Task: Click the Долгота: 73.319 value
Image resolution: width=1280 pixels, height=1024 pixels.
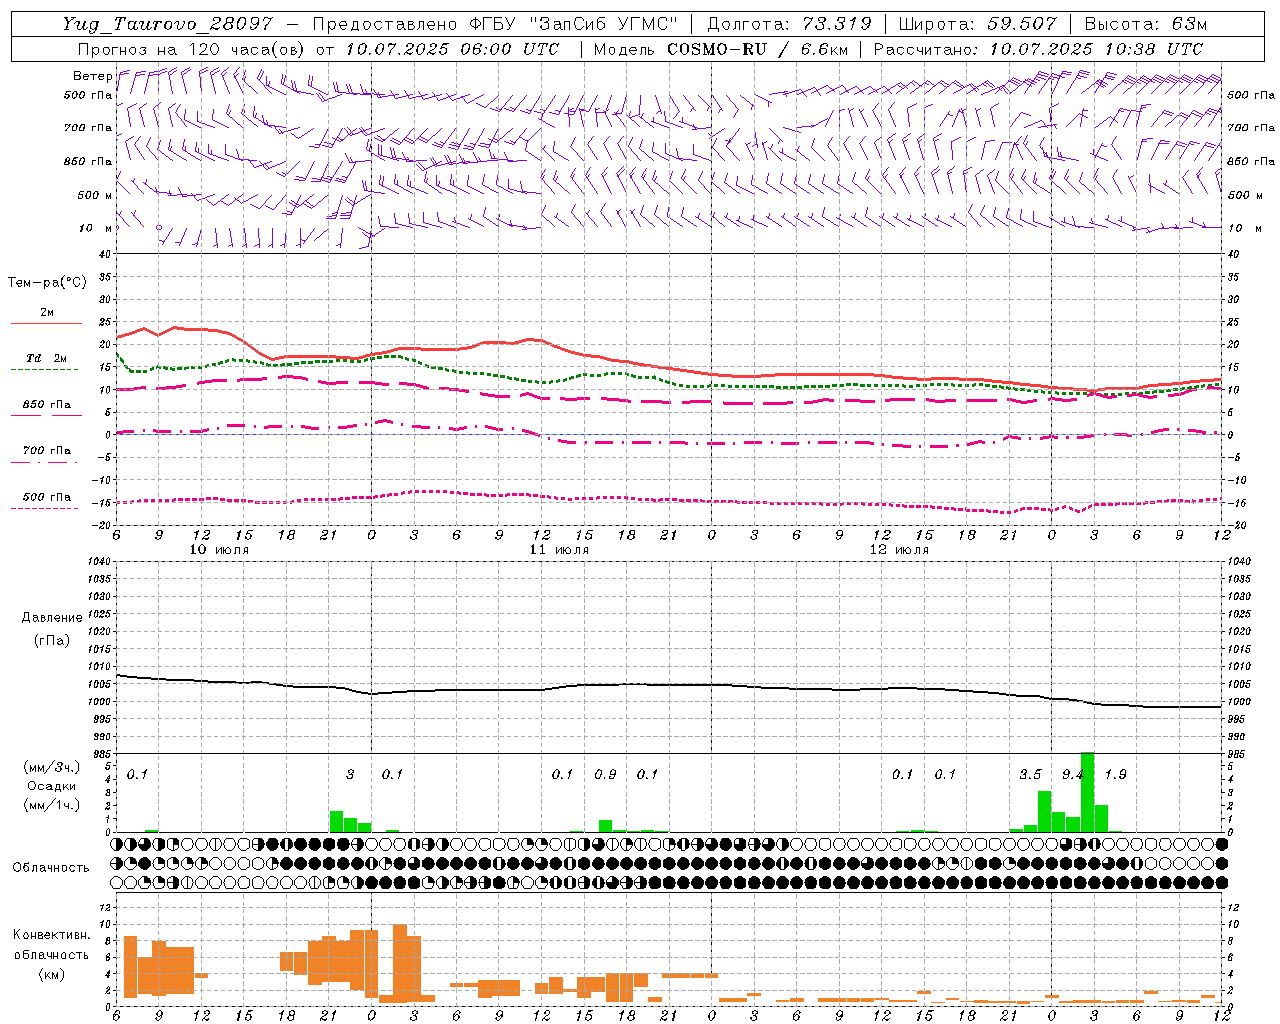Action: [x=789, y=24]
